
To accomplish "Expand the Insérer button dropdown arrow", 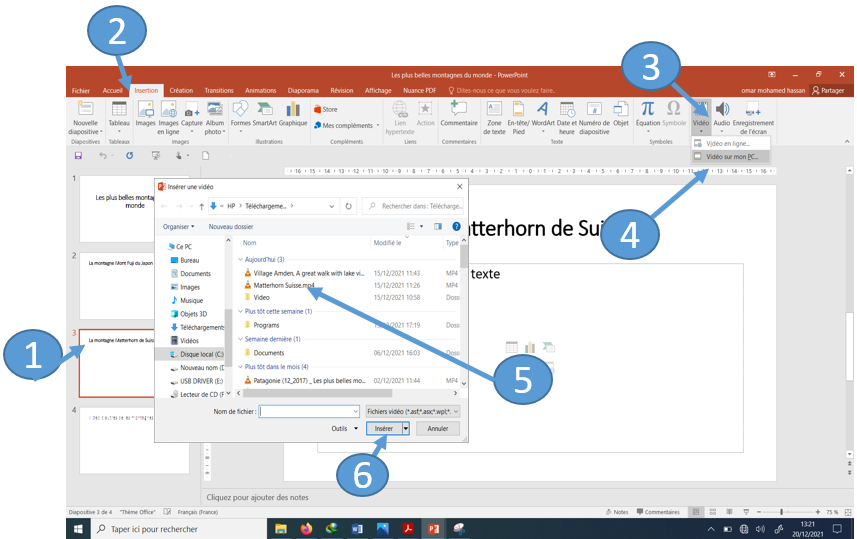I will (405, 428).
